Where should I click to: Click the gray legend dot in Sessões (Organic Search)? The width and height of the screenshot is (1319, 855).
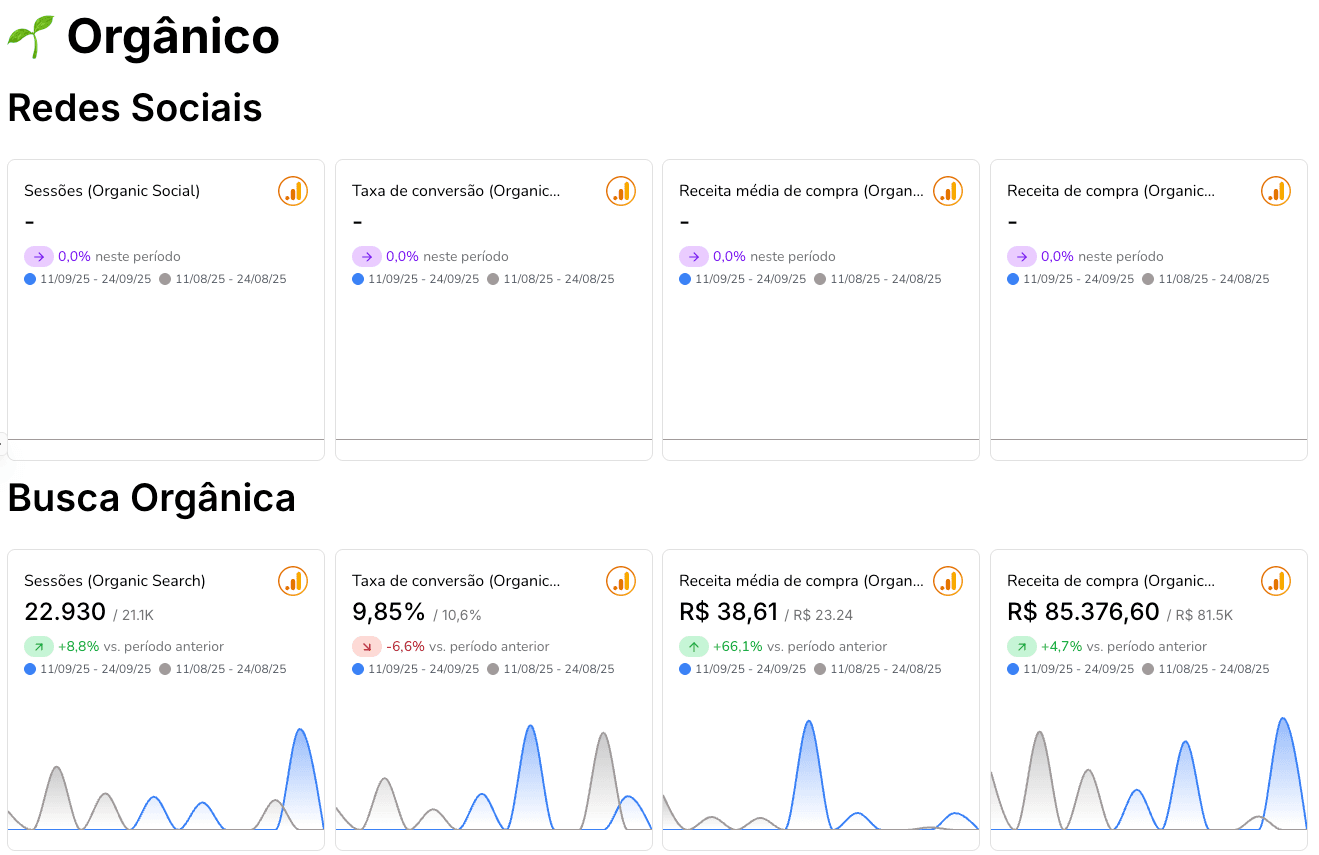pos(165,669)
